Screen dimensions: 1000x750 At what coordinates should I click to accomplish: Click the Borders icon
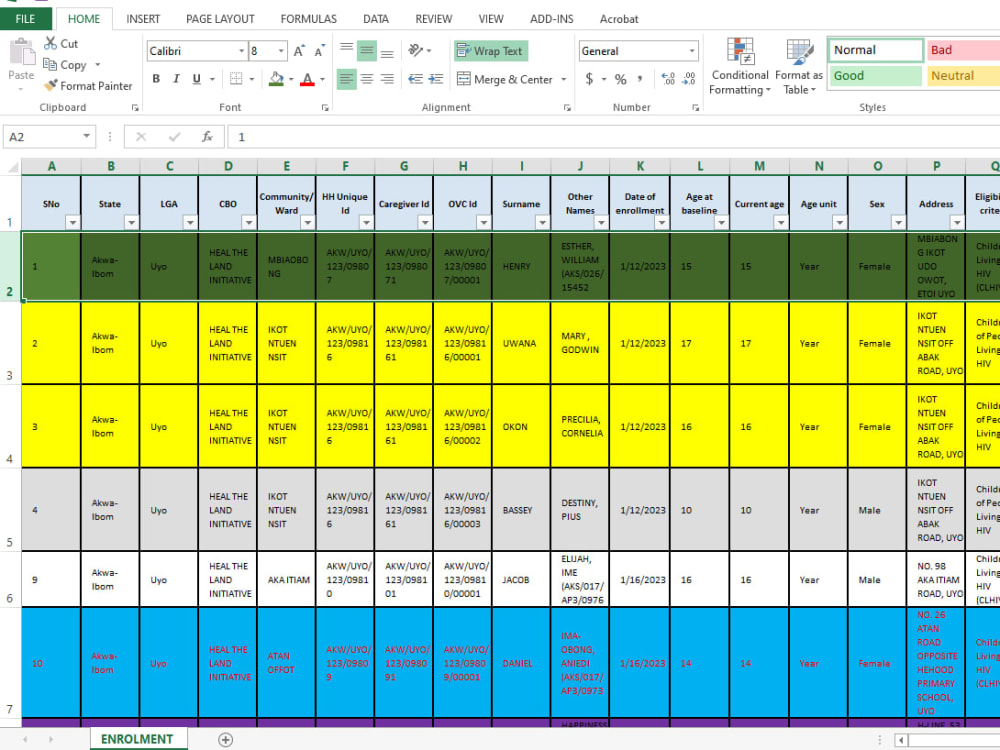(x=236, y=79)
